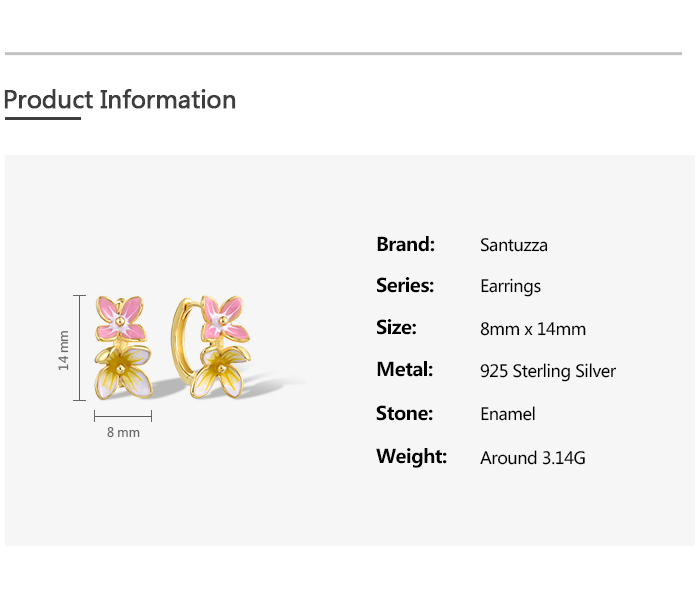Select the Earrings series value
Image resolution: width=700 pixels, height=596 pixels.
click(510, 287)
